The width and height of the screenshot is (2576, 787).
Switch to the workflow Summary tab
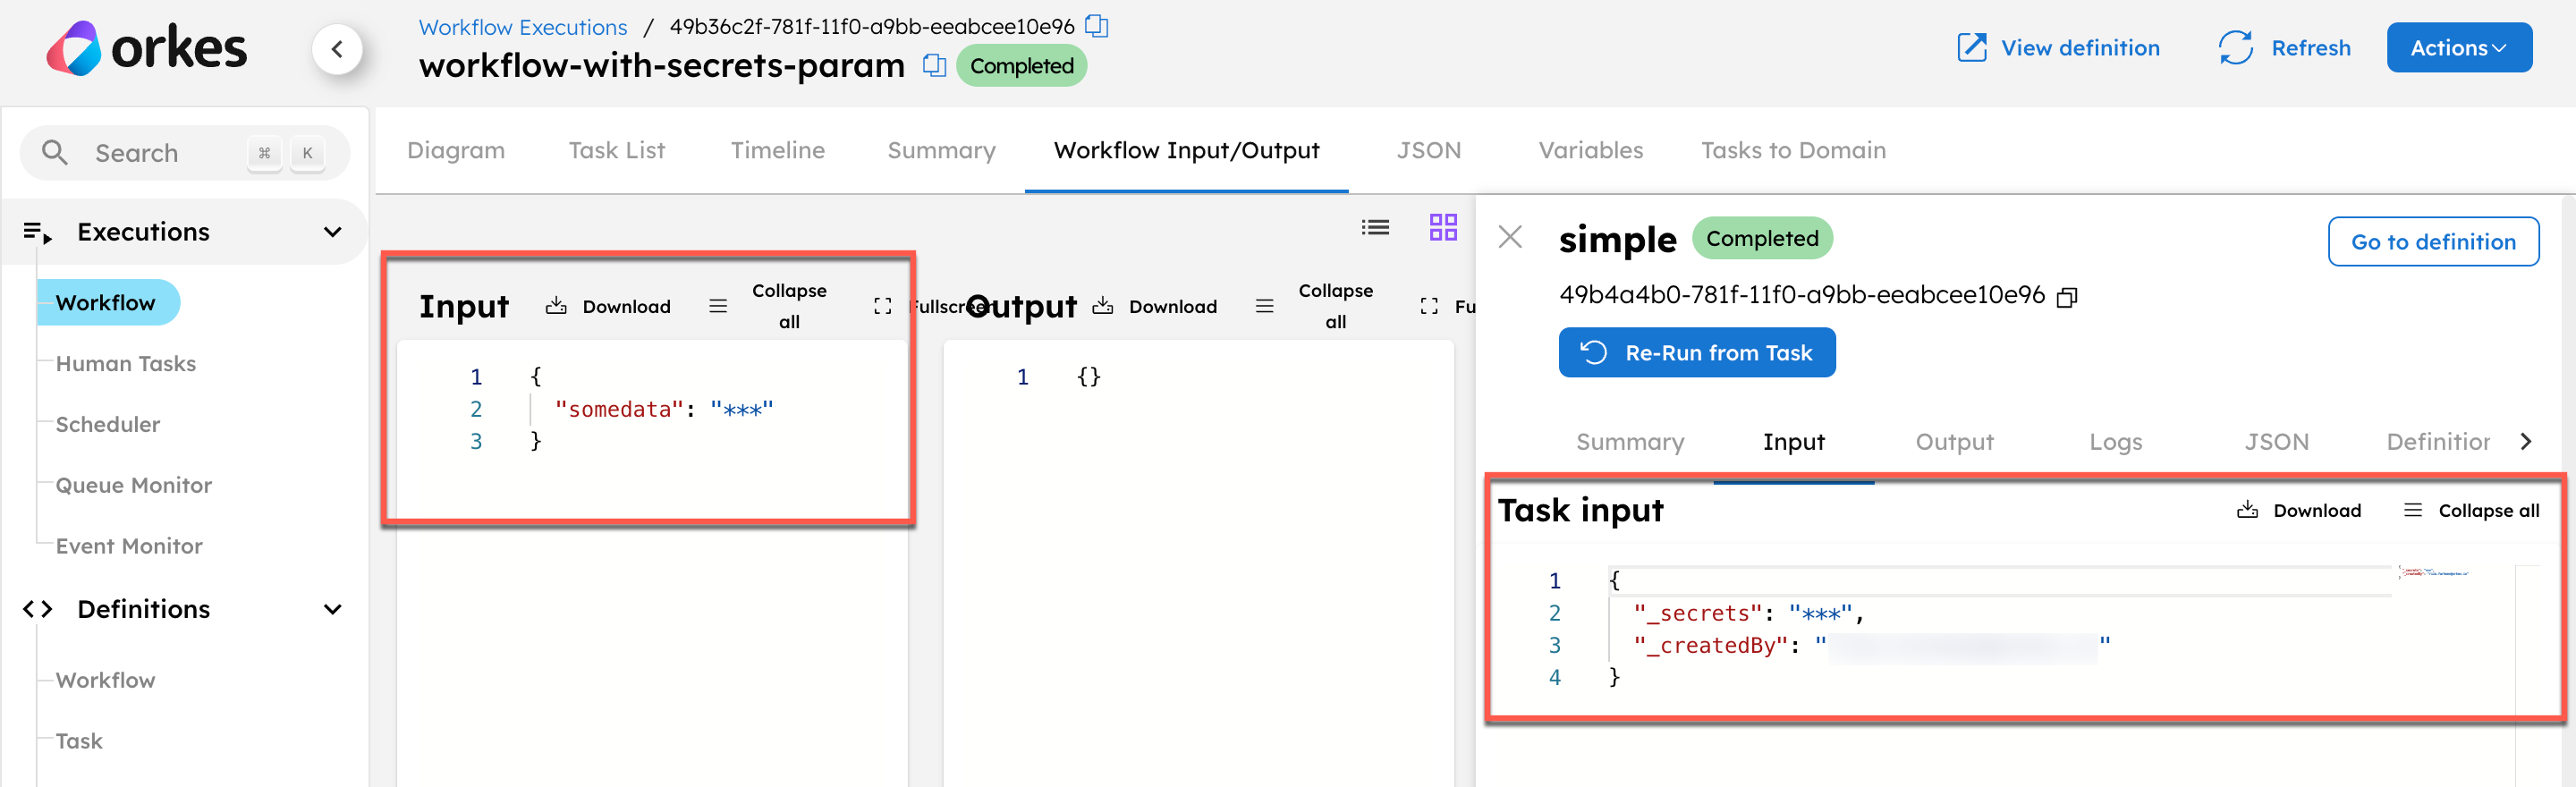(x=942, y=150)
